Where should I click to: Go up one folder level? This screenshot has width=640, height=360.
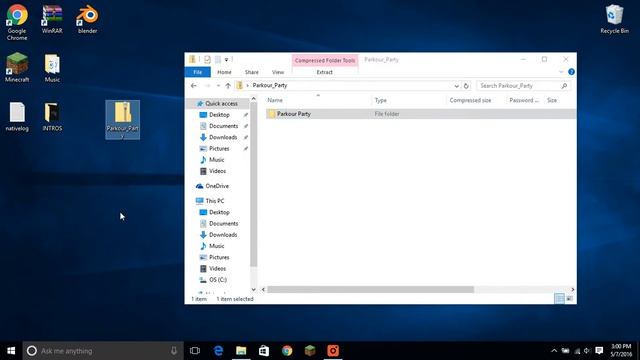(x=228, y=86)
